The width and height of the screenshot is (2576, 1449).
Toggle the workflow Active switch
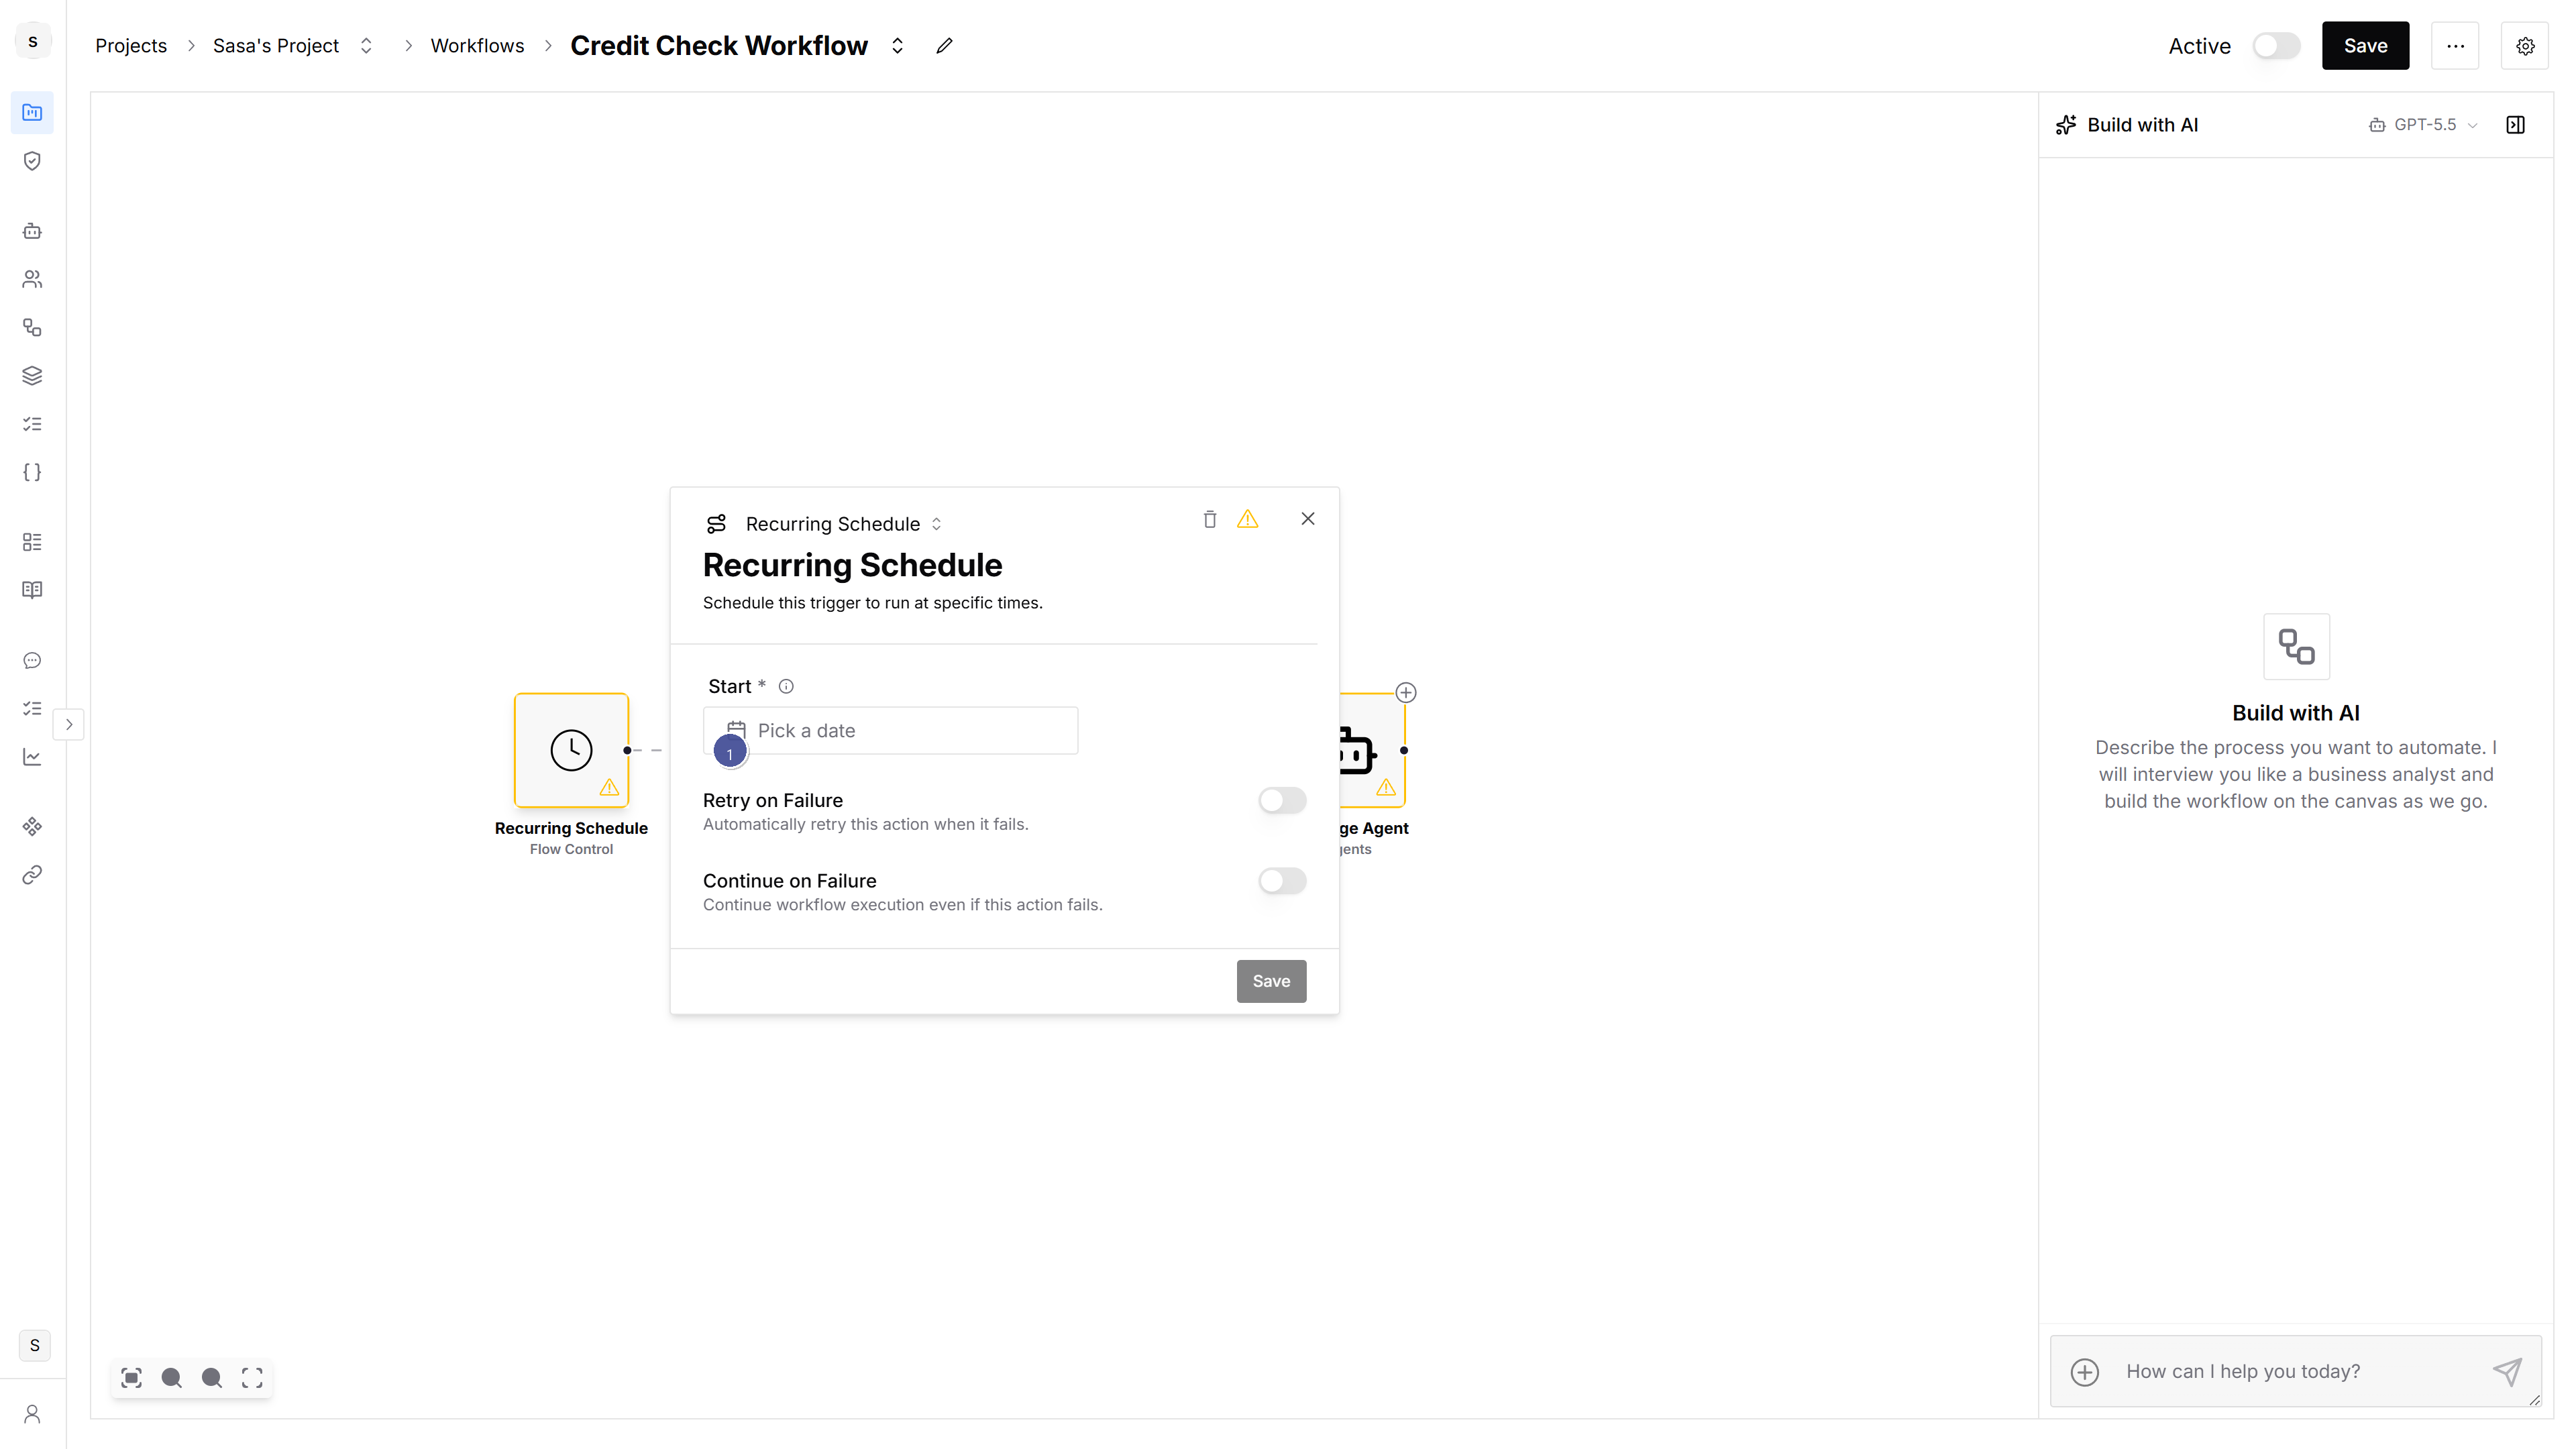[2277, 46]
